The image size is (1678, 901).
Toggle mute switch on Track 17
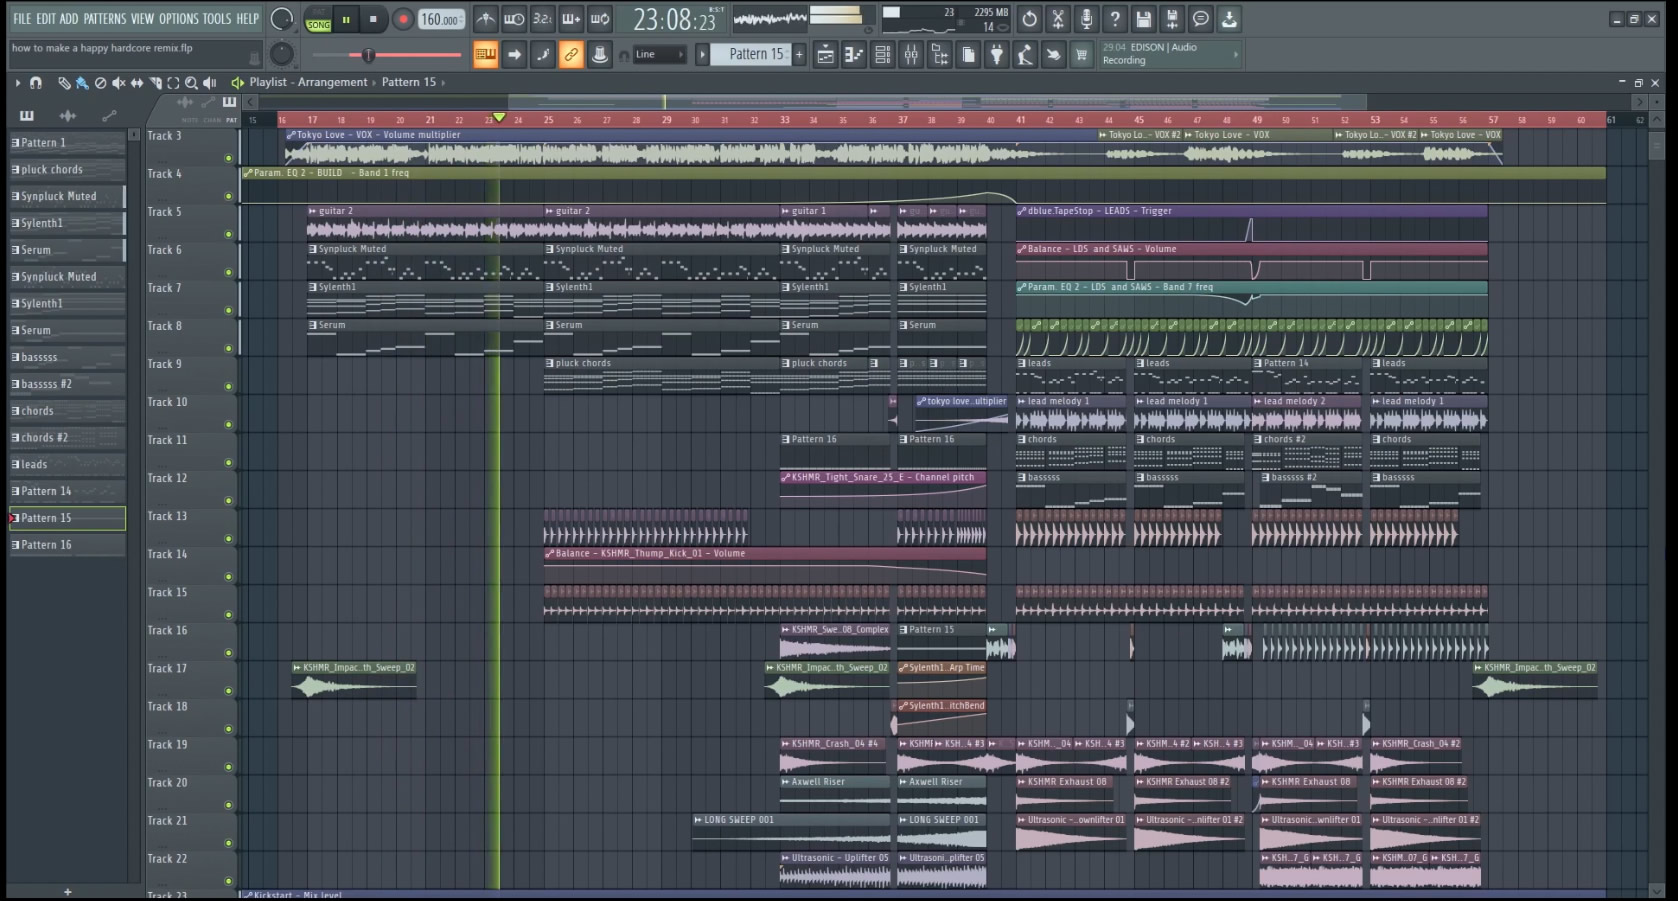point(228,691)
